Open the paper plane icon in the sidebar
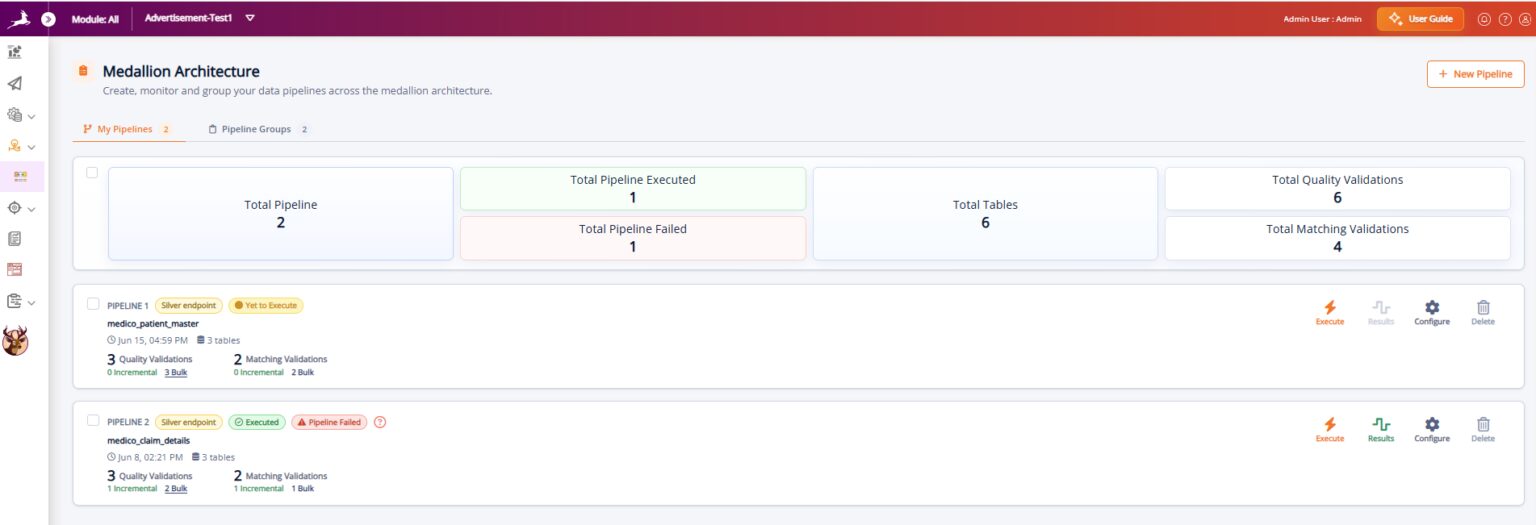The height and width of the screenshot is (525, 1536). tap(15, 83)
